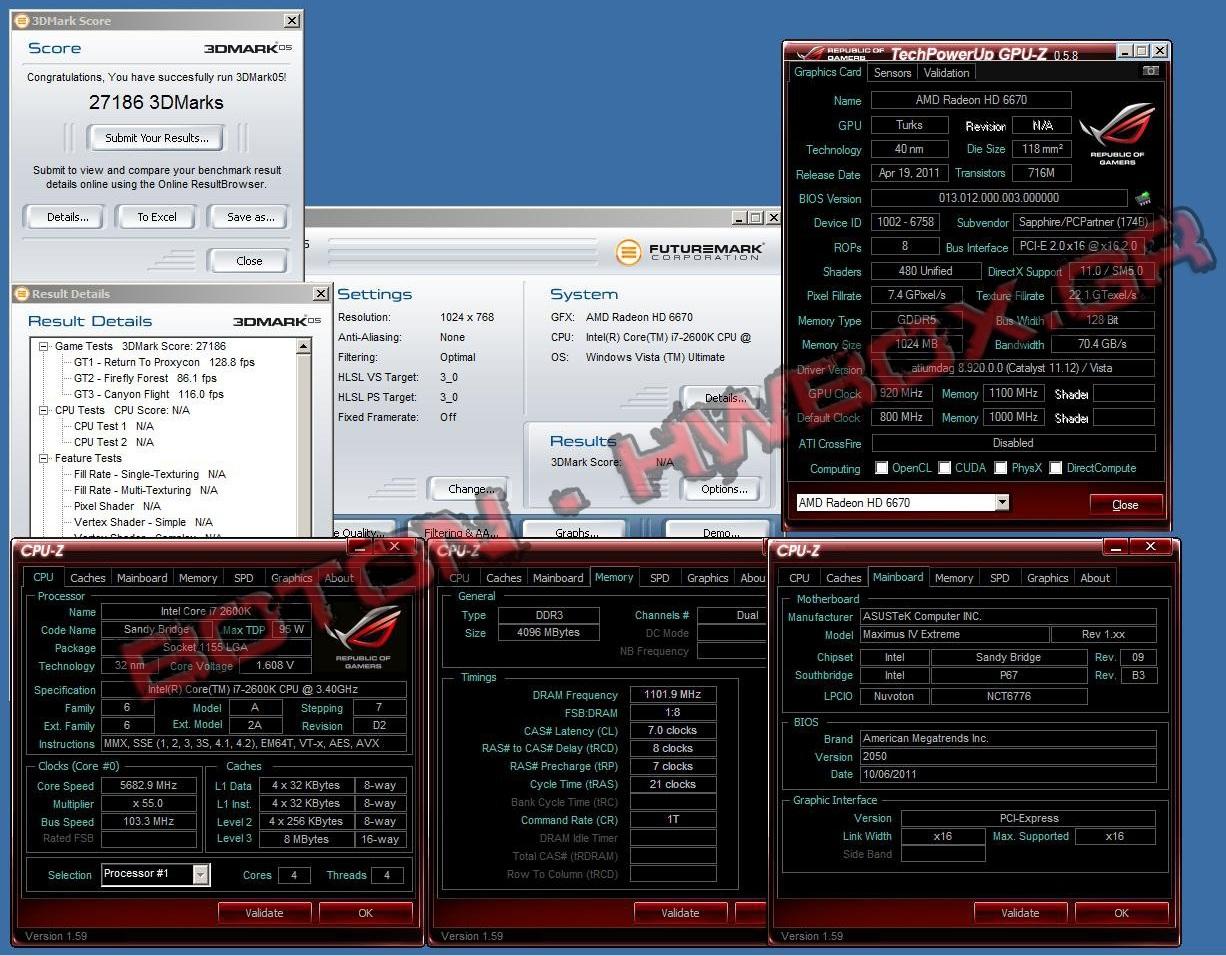1226x956 pixels.
Task: Click Validate in CPU-Z Motherboard window
Action: coord(1020,912)
